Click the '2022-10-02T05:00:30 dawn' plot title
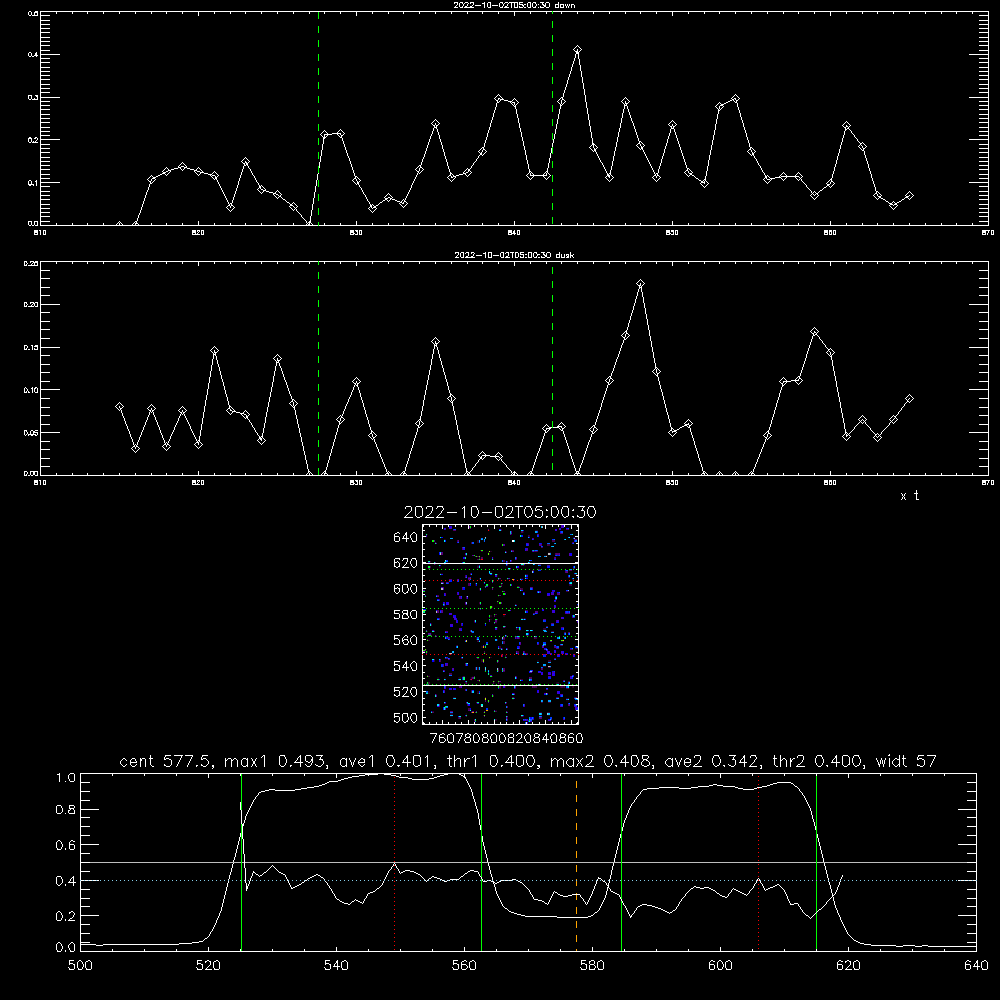The width and height of the screenshot is (1000, 1000). [x=514, y=5]
